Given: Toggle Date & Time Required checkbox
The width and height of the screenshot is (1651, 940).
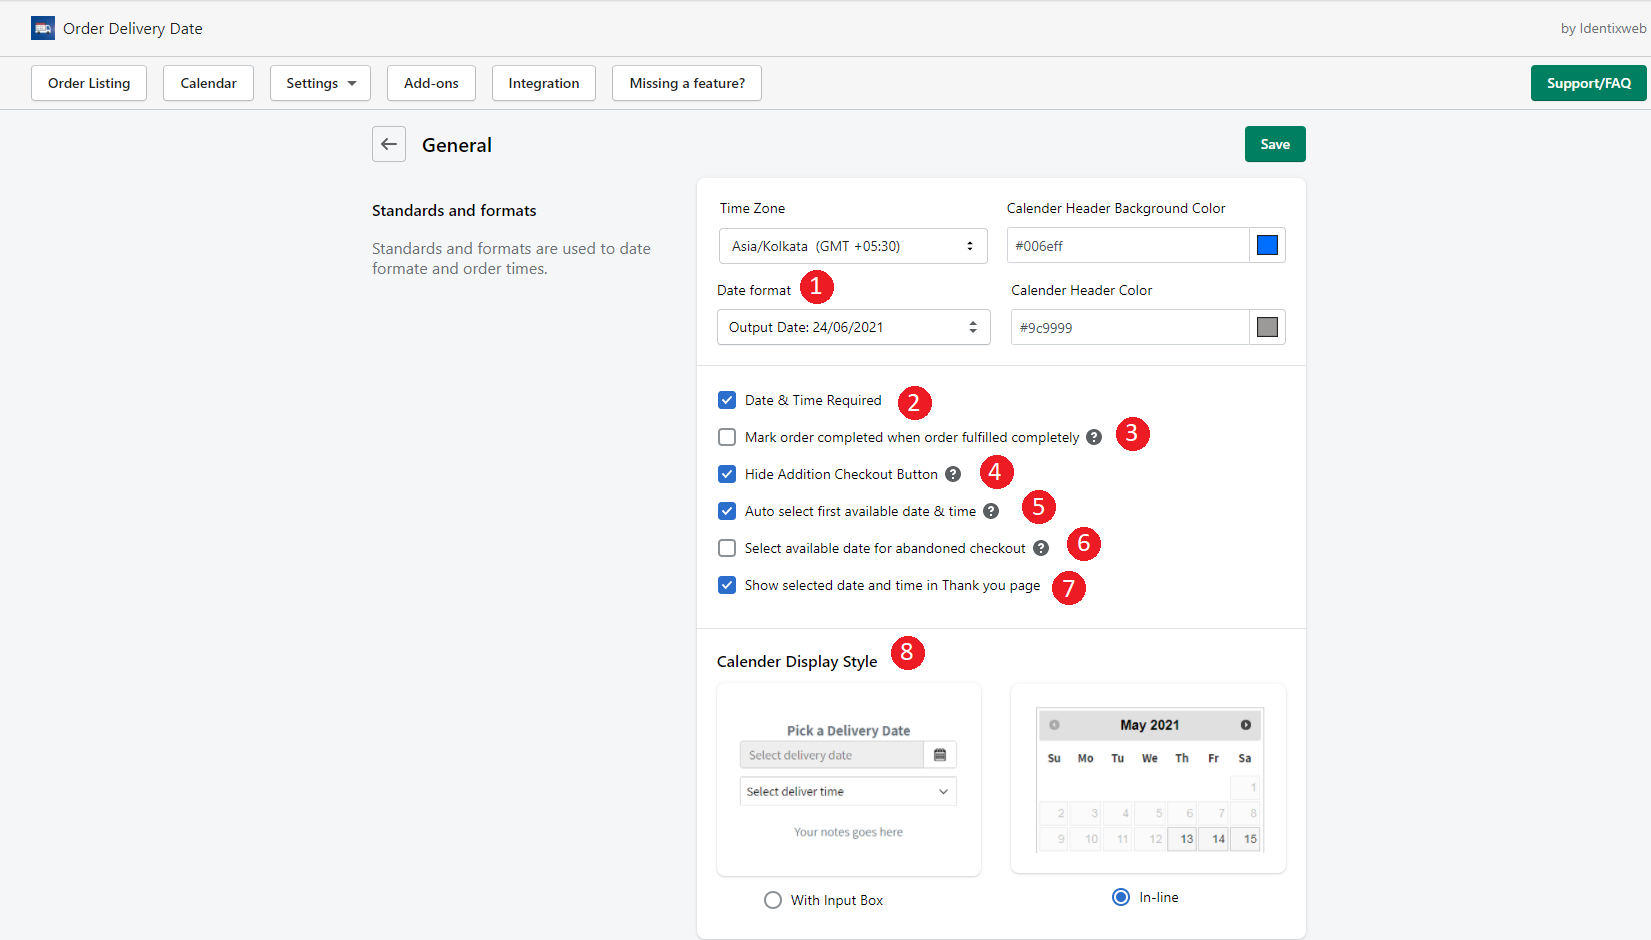Looking at the screenshot, I should (x=727, y=400).
